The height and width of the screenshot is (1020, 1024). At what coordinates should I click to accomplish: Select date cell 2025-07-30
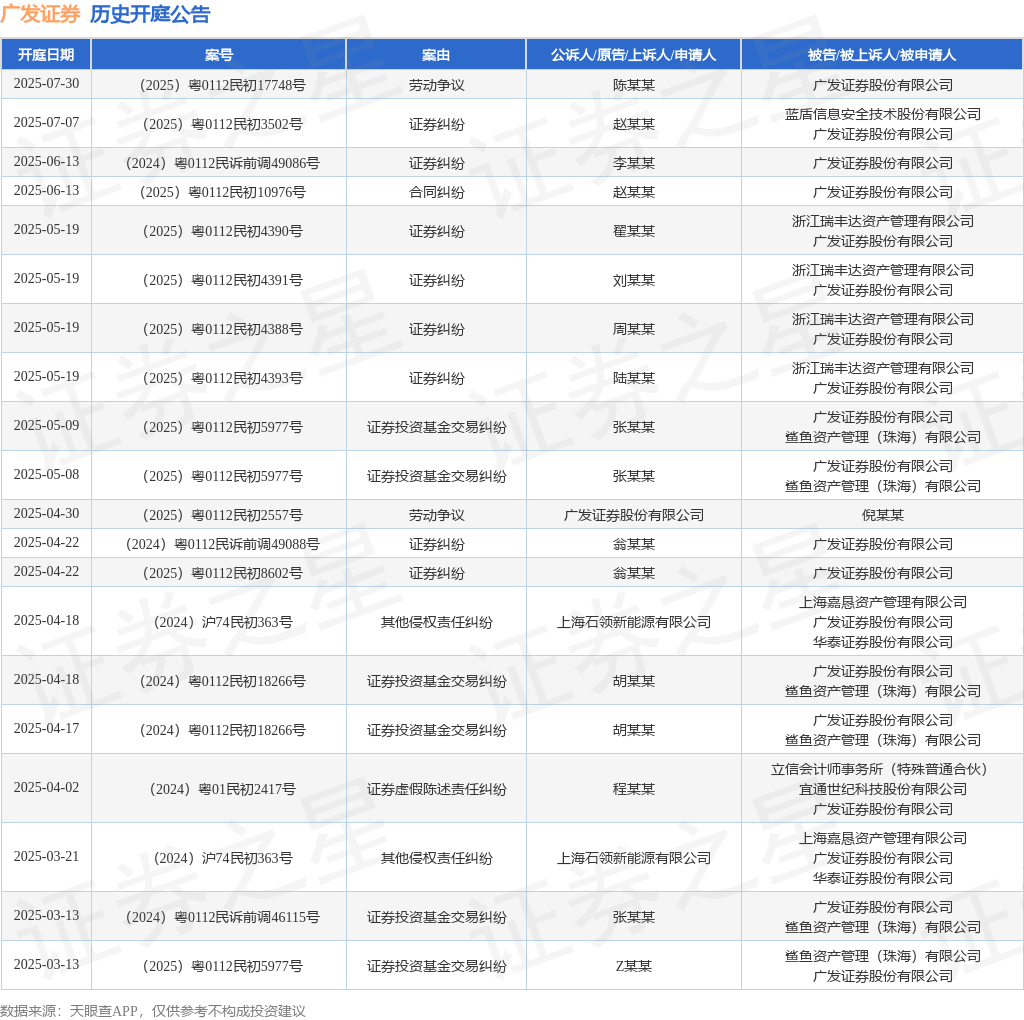coord(46,84)
